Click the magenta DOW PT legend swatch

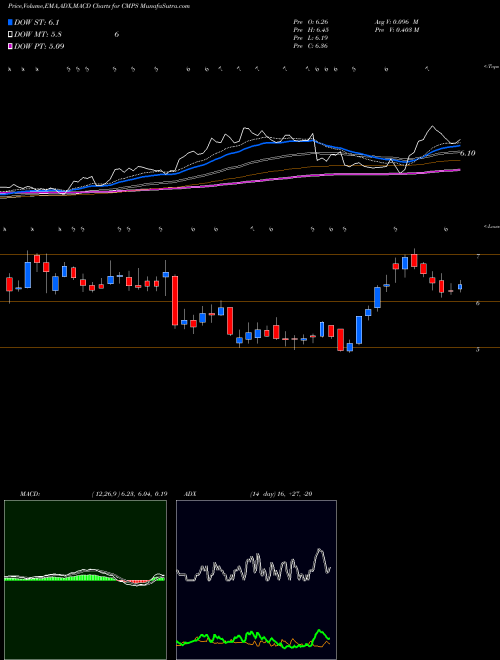pos(11,46)
